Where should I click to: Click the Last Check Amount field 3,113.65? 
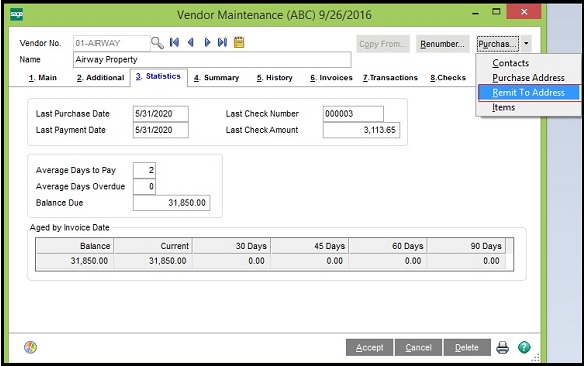pos(361,130)
